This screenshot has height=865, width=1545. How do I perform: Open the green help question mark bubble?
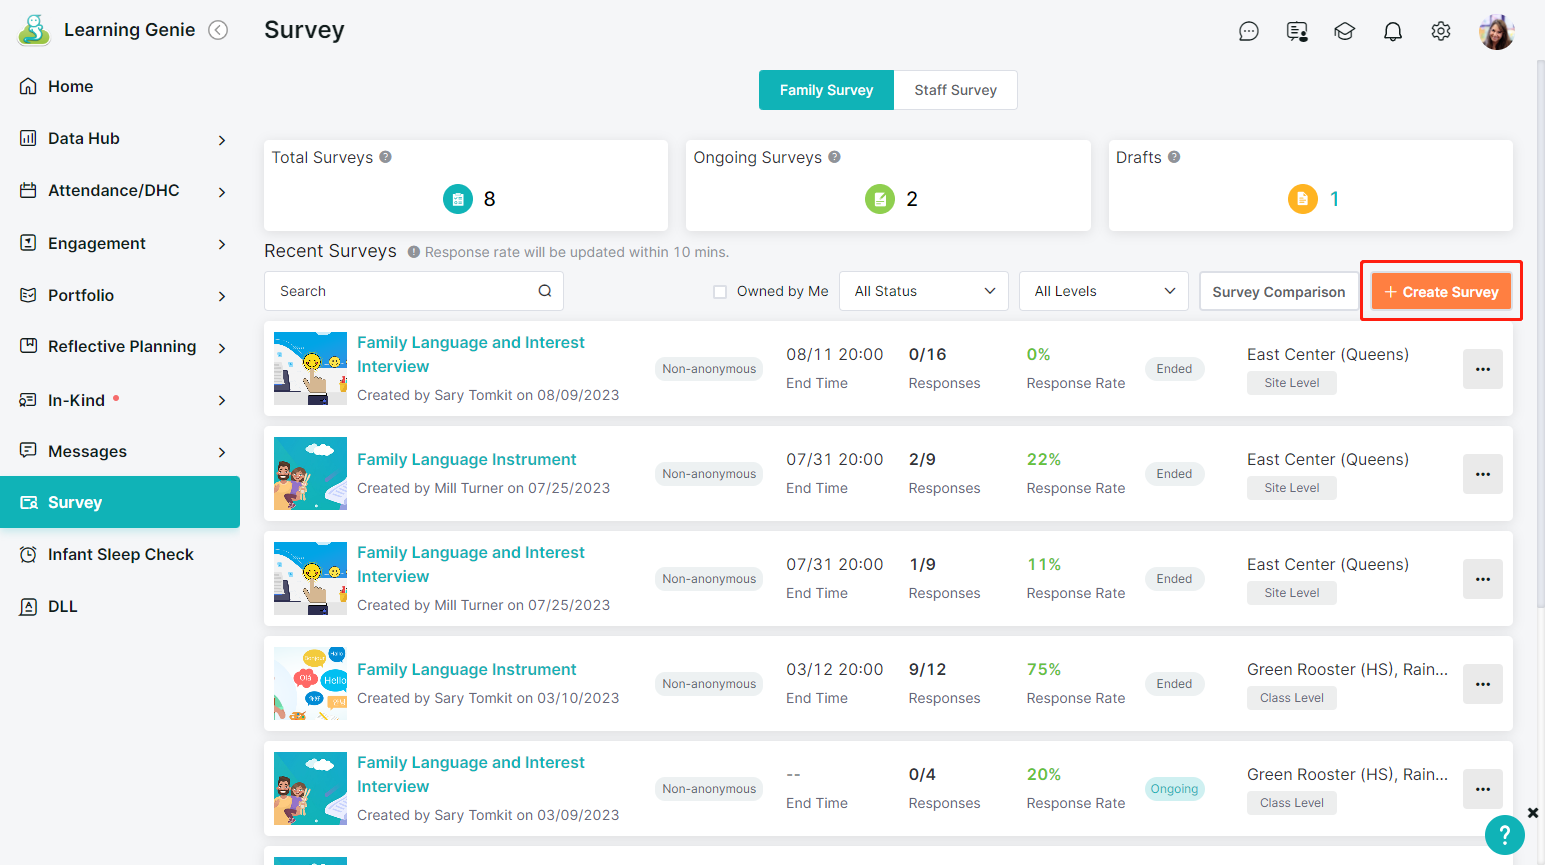(1504, 835)
